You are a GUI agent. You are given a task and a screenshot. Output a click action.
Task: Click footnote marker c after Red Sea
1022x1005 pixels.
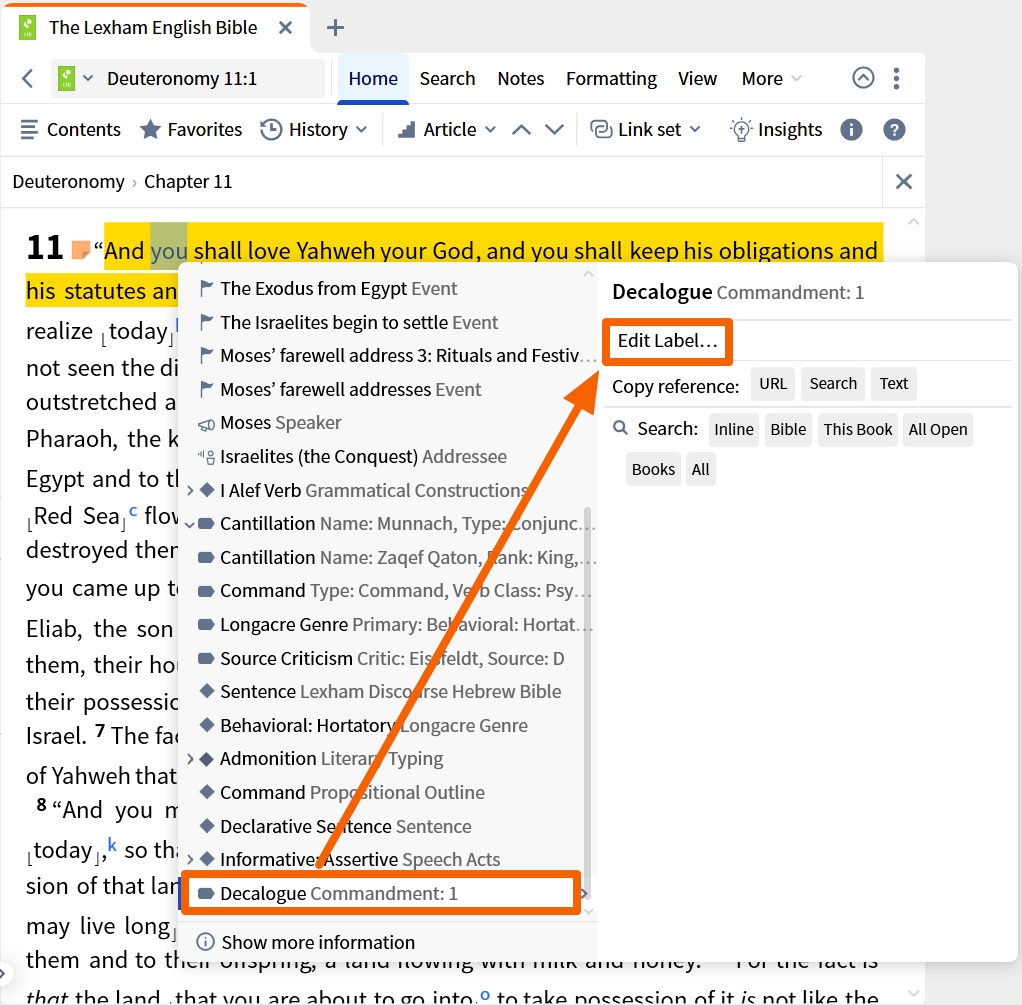pos(133,511)
